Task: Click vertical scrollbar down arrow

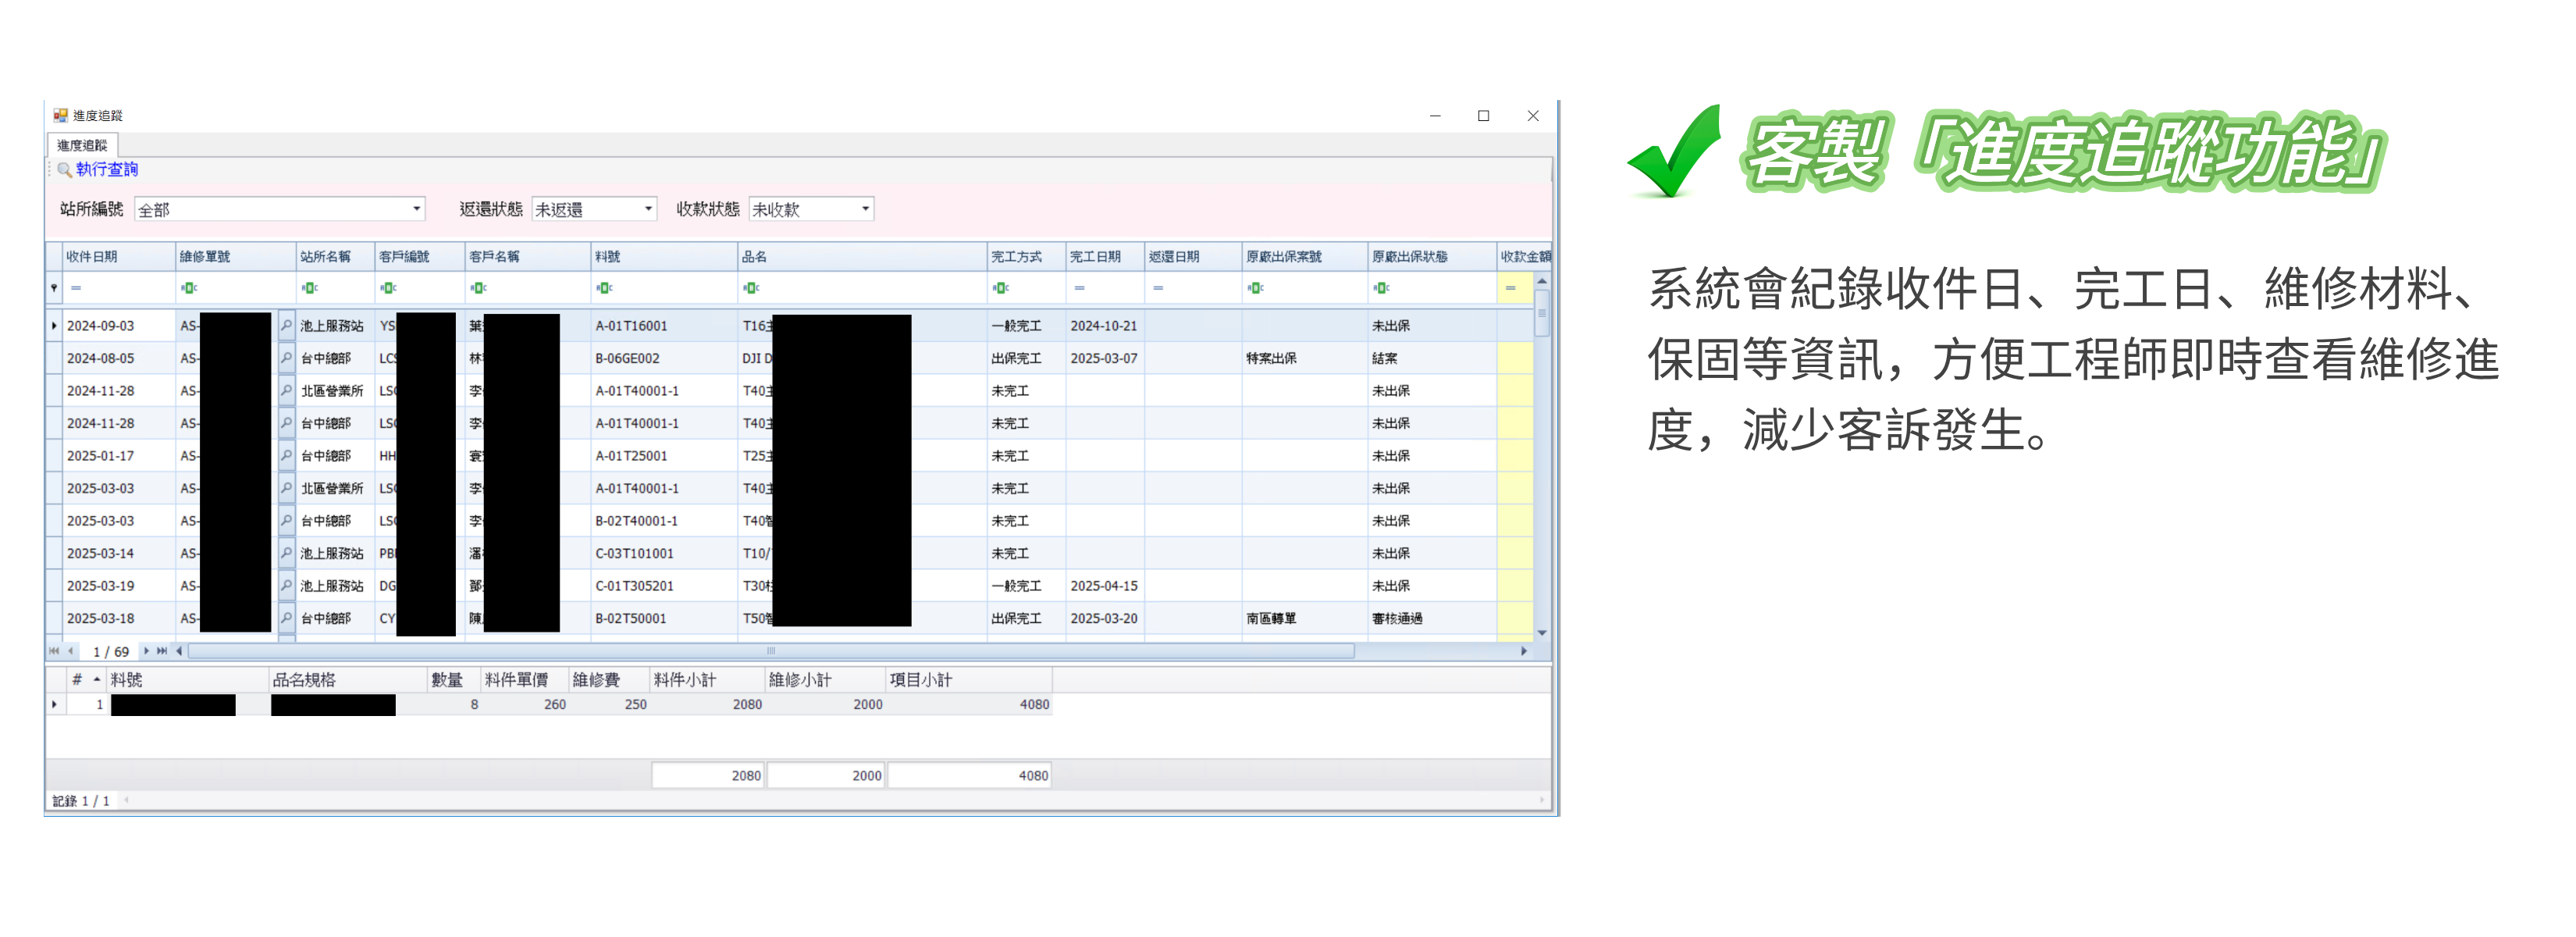Action: [1541, 633]
